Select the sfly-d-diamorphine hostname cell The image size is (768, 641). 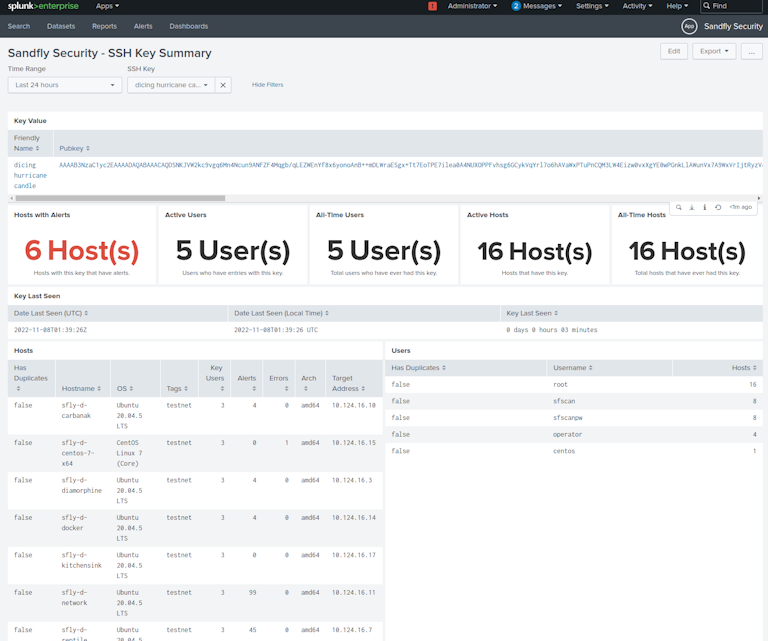click(81, 485)
